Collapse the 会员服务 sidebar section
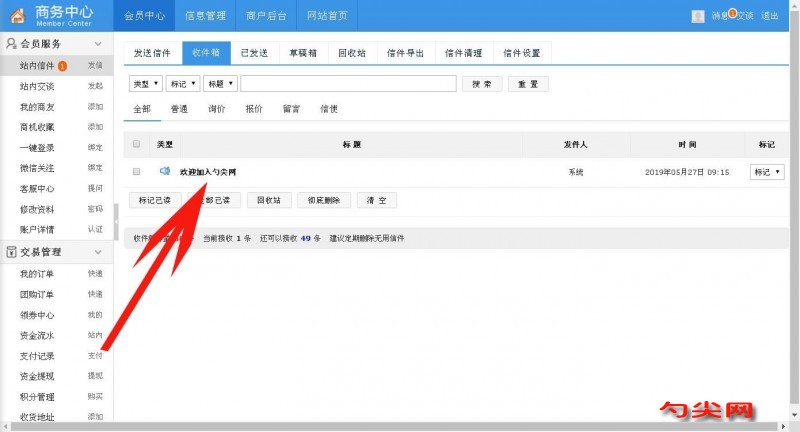Image resolution: width=800 pixels, height=432 pixels. pyautogui.click(x=98, y=44)
